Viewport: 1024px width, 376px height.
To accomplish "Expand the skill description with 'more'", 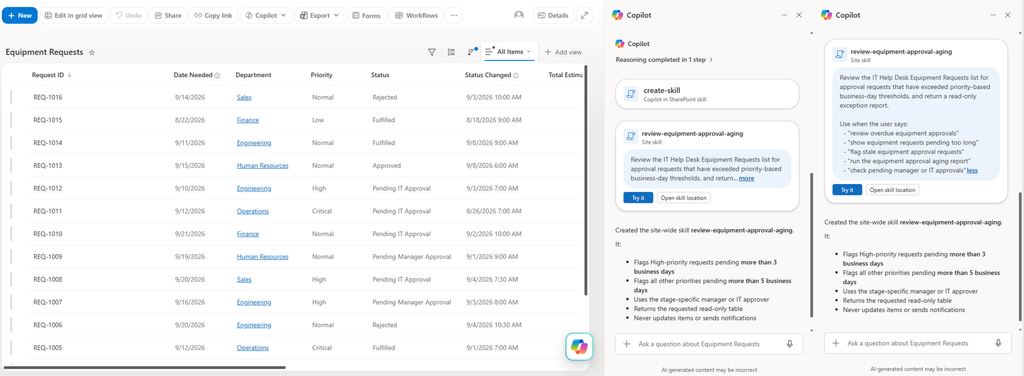I will pos(746,178).
